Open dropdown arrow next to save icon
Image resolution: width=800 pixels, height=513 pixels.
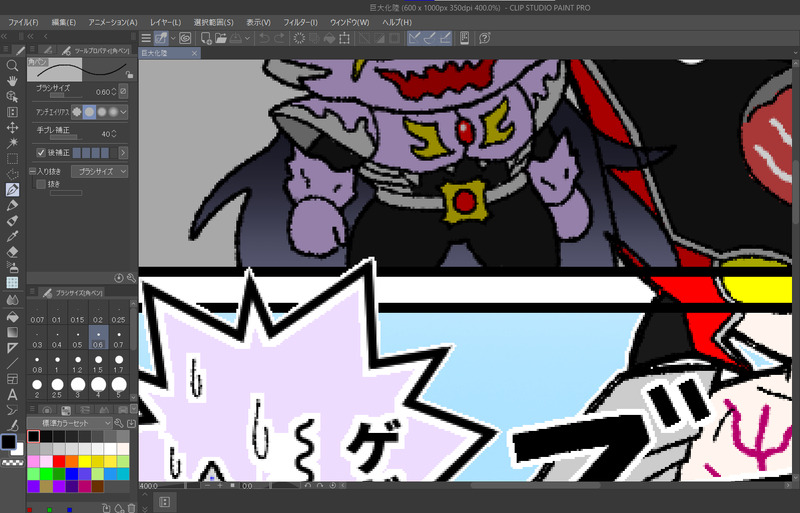pyautogui.click(x=247, y=38)
